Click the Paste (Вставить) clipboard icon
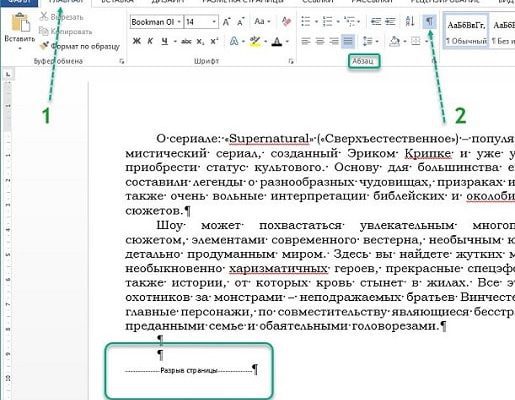515x400 pixels. click(x=21, y=22)
